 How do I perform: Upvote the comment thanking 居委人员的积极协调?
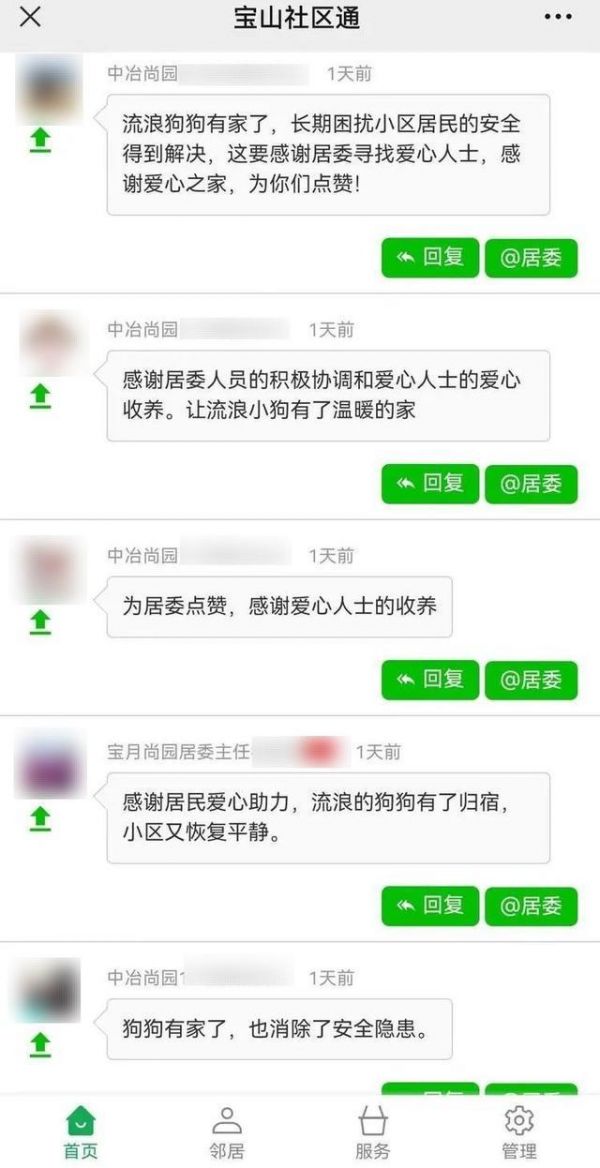tap(40, 396)
